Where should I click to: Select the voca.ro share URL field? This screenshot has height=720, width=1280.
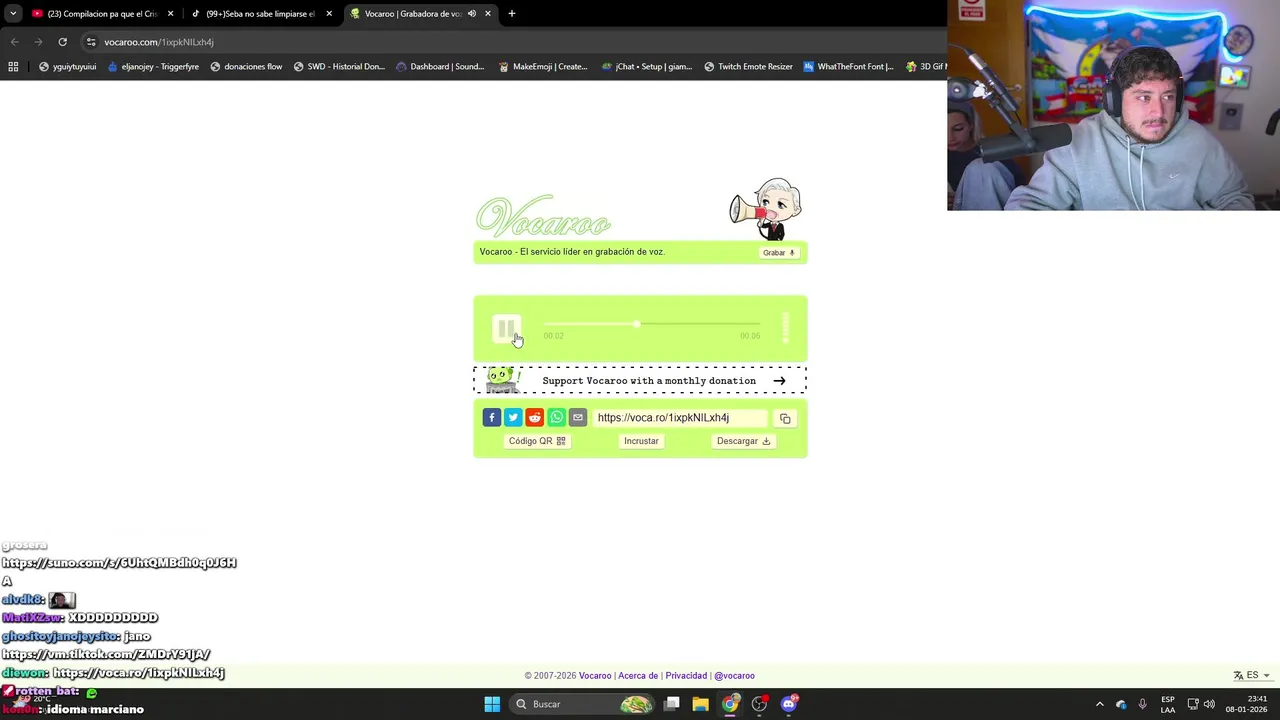click(680, 418)
